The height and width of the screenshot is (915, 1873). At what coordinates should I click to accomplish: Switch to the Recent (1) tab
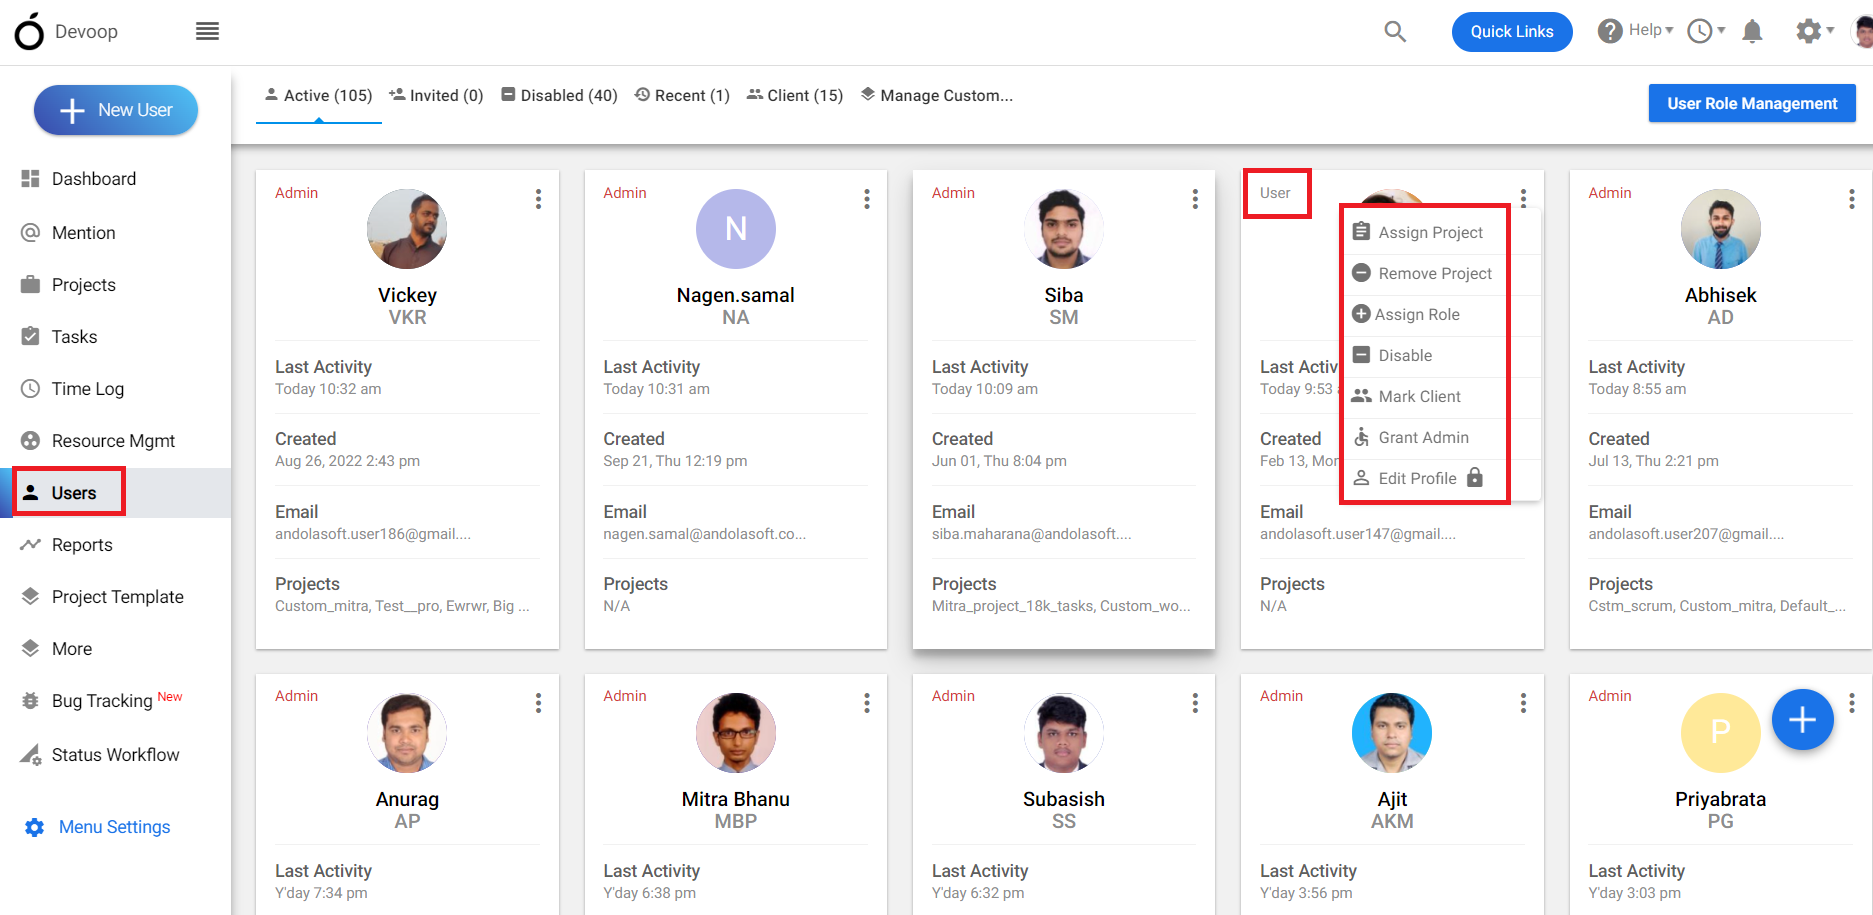coord(682,96)
